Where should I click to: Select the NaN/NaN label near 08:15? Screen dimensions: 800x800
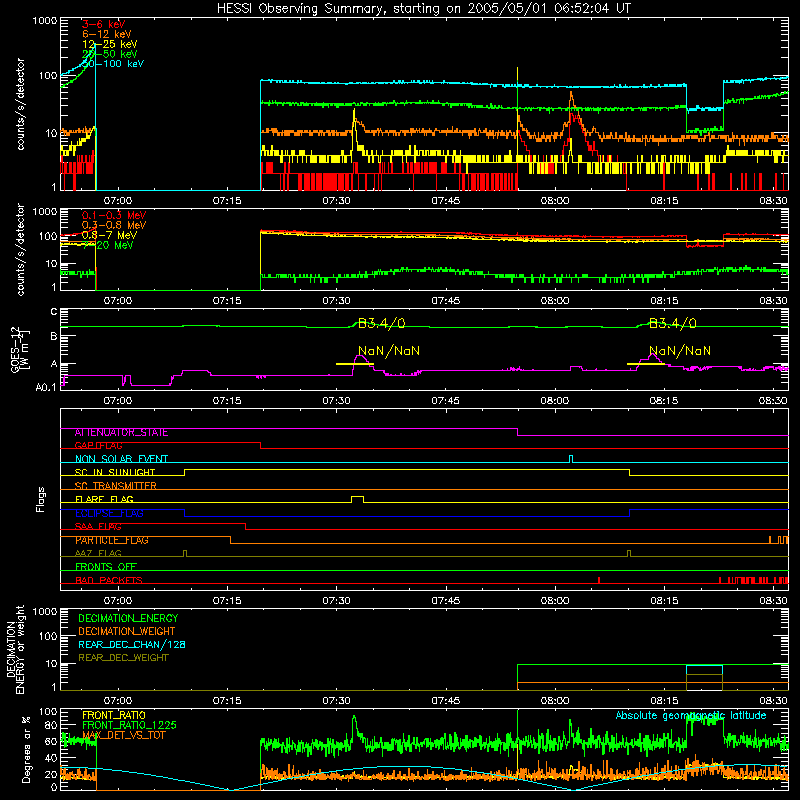[680, 351]
